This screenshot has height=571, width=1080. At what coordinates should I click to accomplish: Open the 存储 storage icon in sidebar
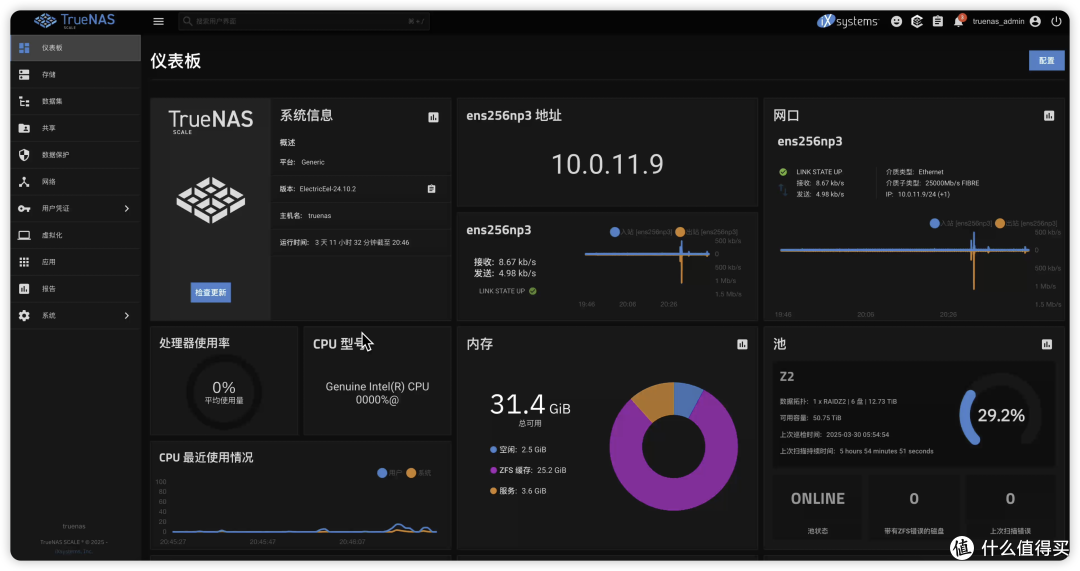click(24, 74)
